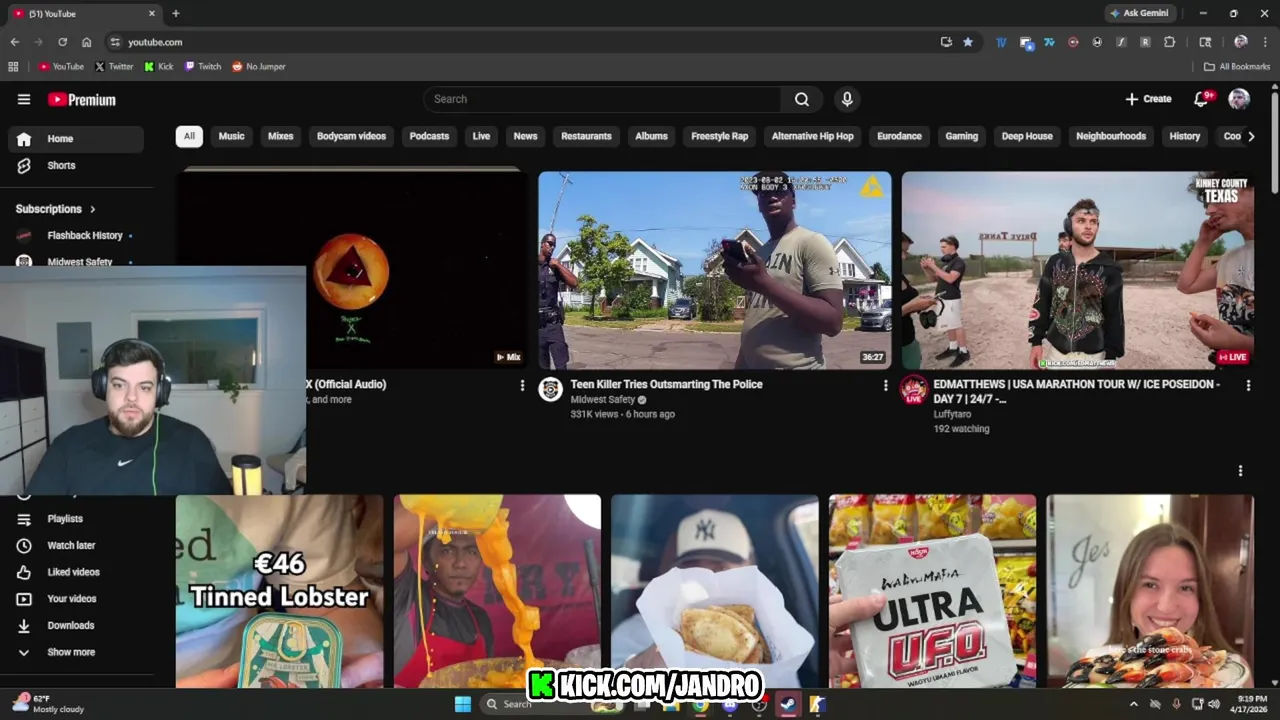Go back with the browser back arrow
This screenshot has width=1280, height=720.
(14, 42)
